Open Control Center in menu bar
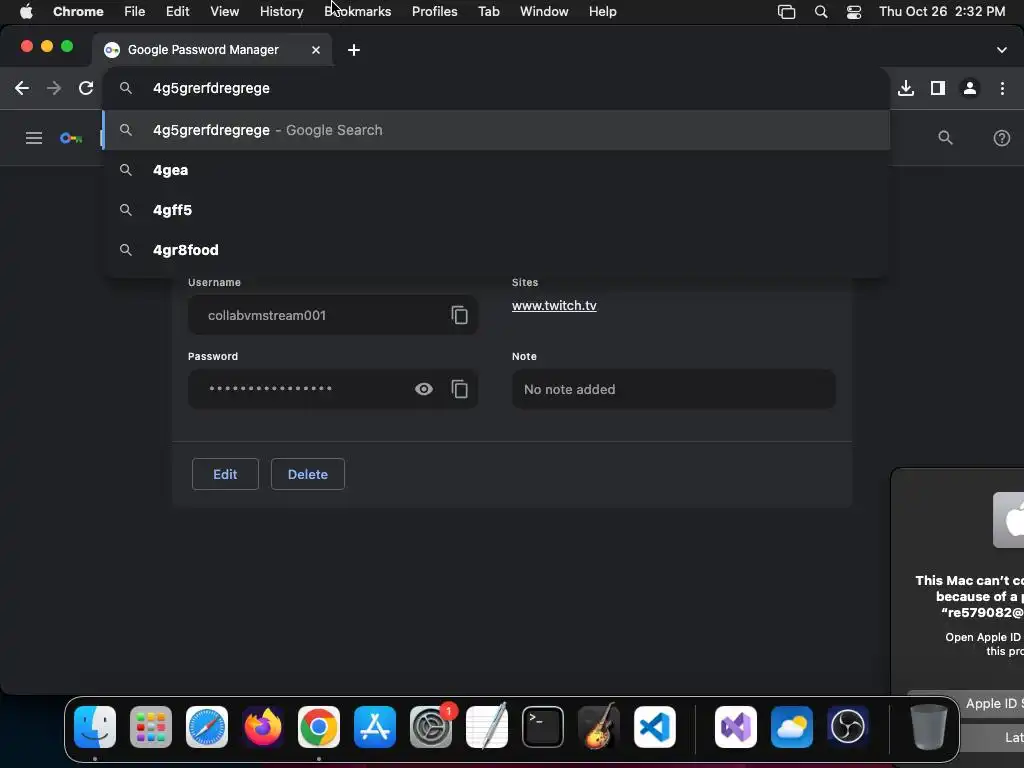This screenshot has height=768, width=1024. [854, 11]
